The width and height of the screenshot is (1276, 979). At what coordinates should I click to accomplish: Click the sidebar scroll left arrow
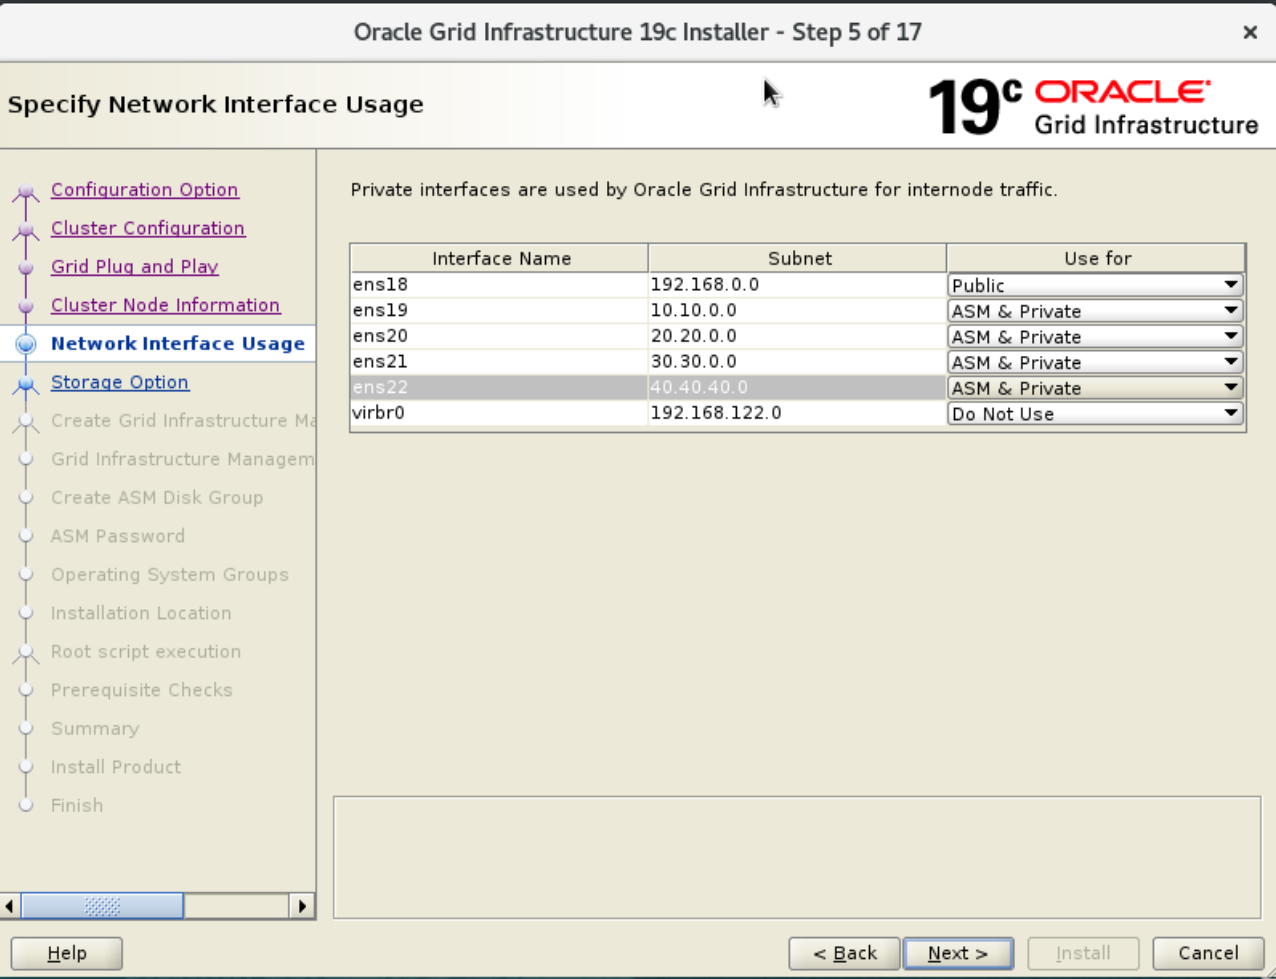pos(10,906)
